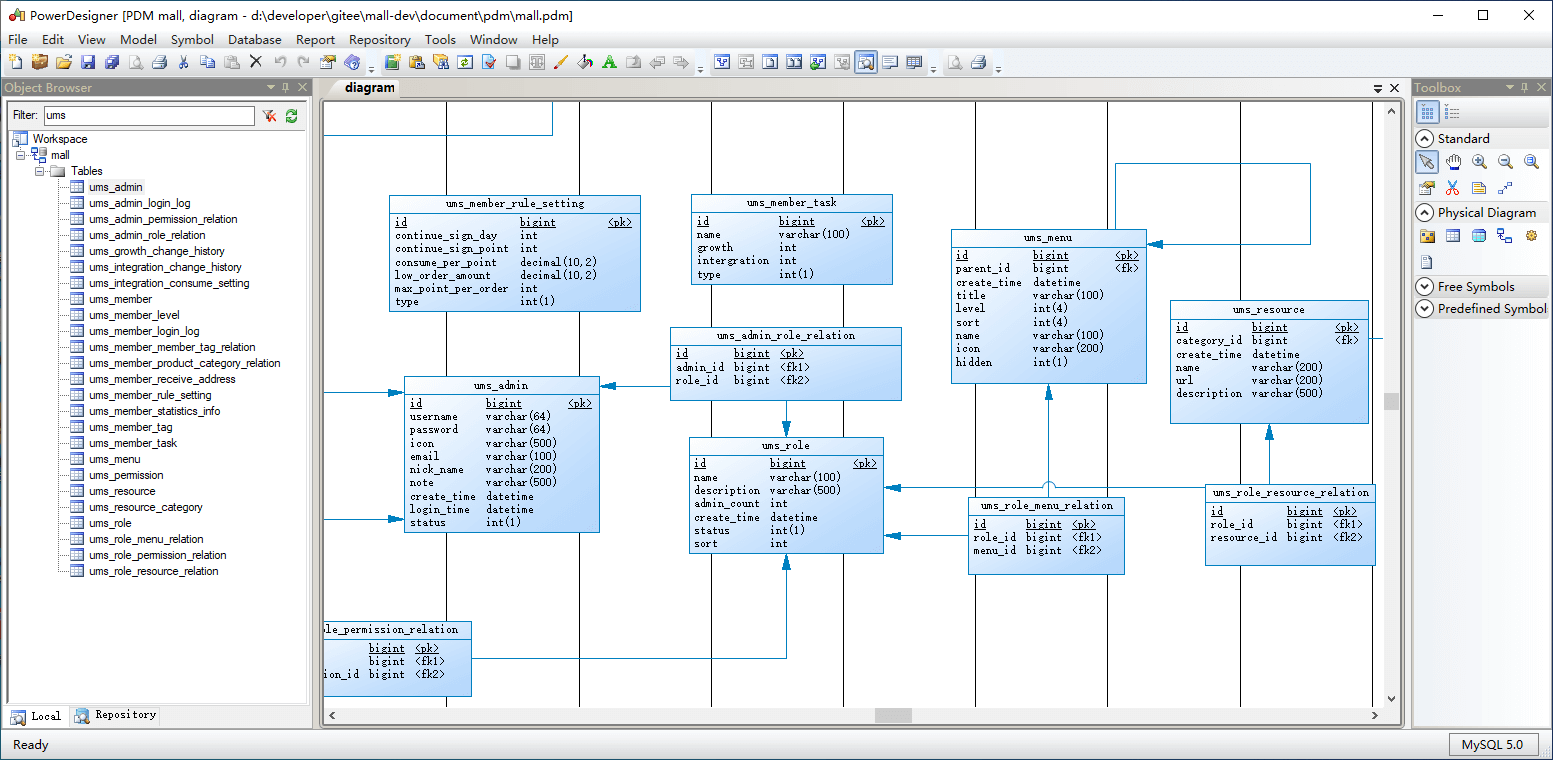Screen dimensions: 1553x760
Task: Select the Reference link tool in Toolbox
Action: (x=1505, y=236)
